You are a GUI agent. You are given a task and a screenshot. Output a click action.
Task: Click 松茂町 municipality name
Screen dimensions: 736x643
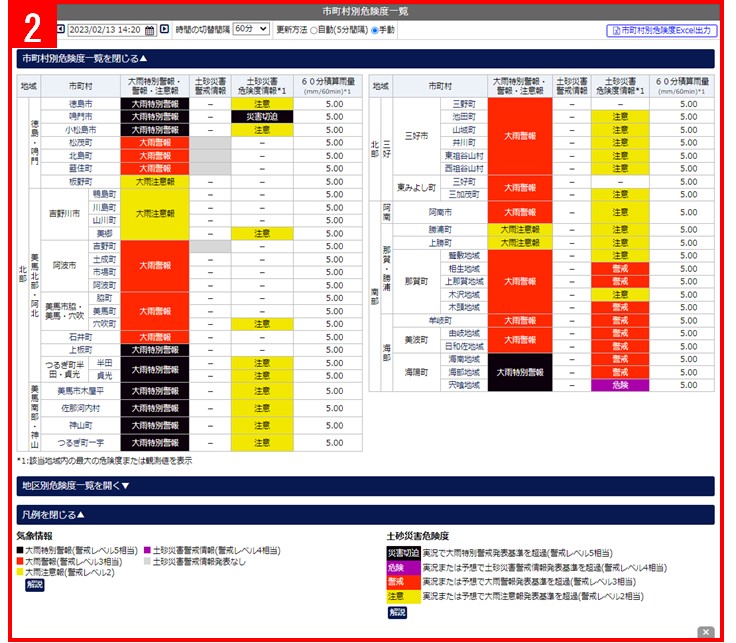click(x=81, y=143)
